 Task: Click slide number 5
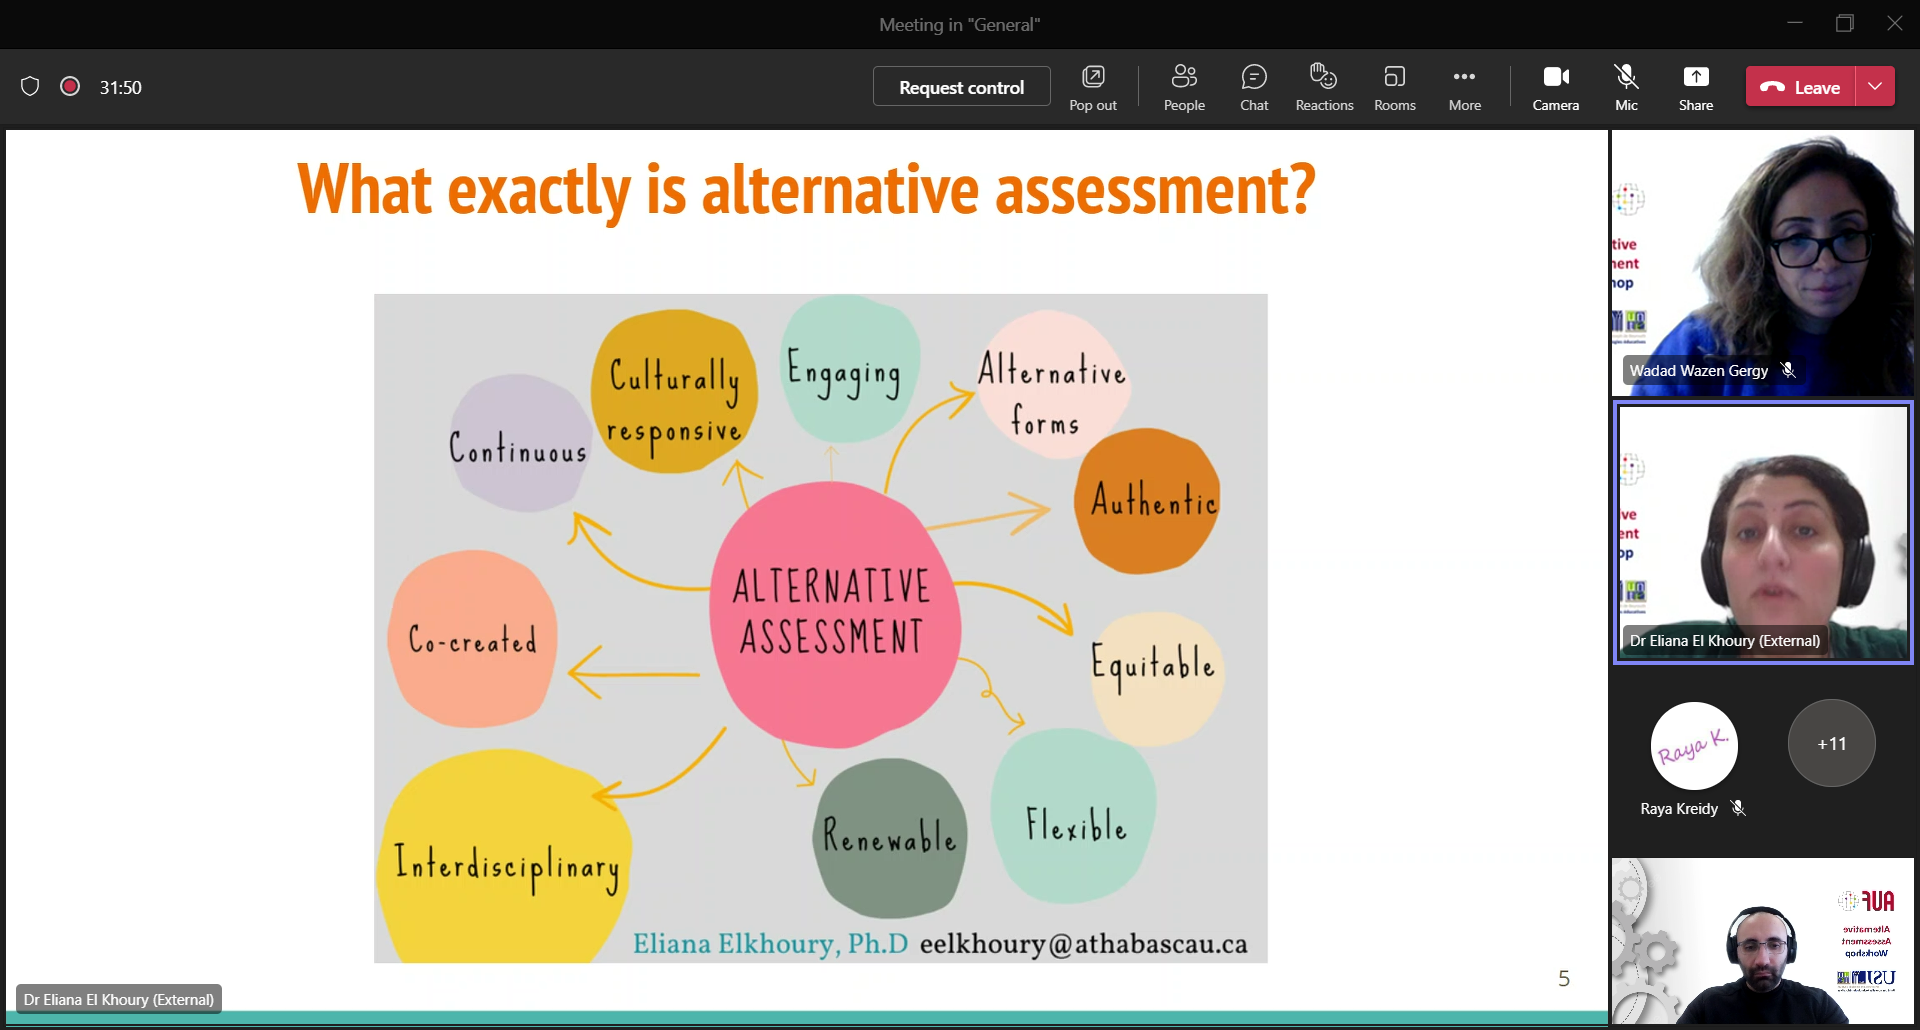pyautogui.click(x=1564, y=978)
